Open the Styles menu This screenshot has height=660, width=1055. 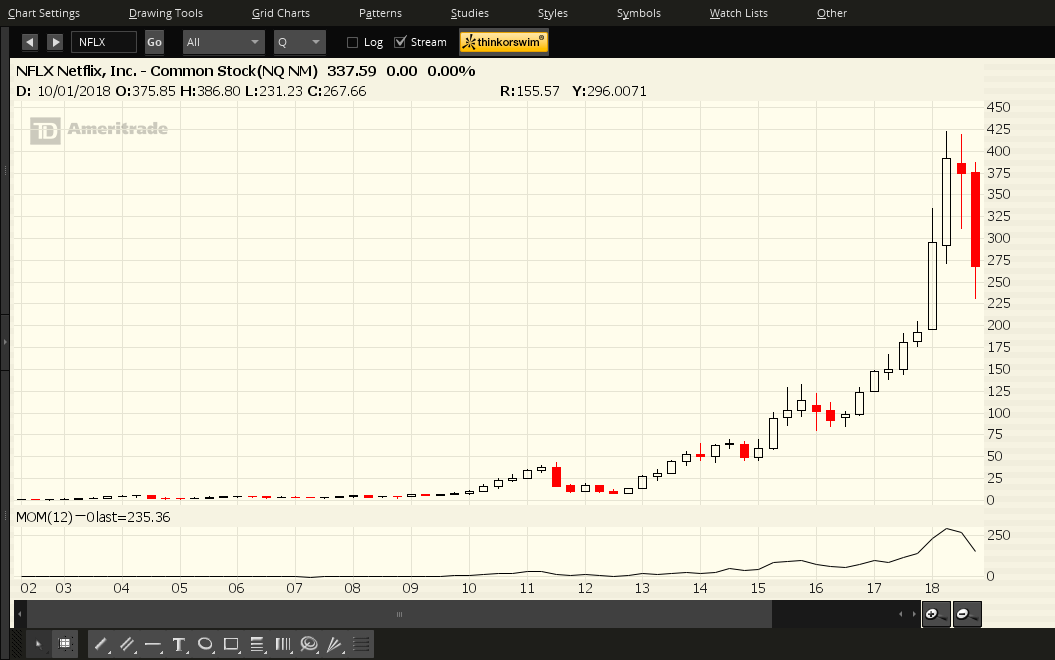[552, 13]
